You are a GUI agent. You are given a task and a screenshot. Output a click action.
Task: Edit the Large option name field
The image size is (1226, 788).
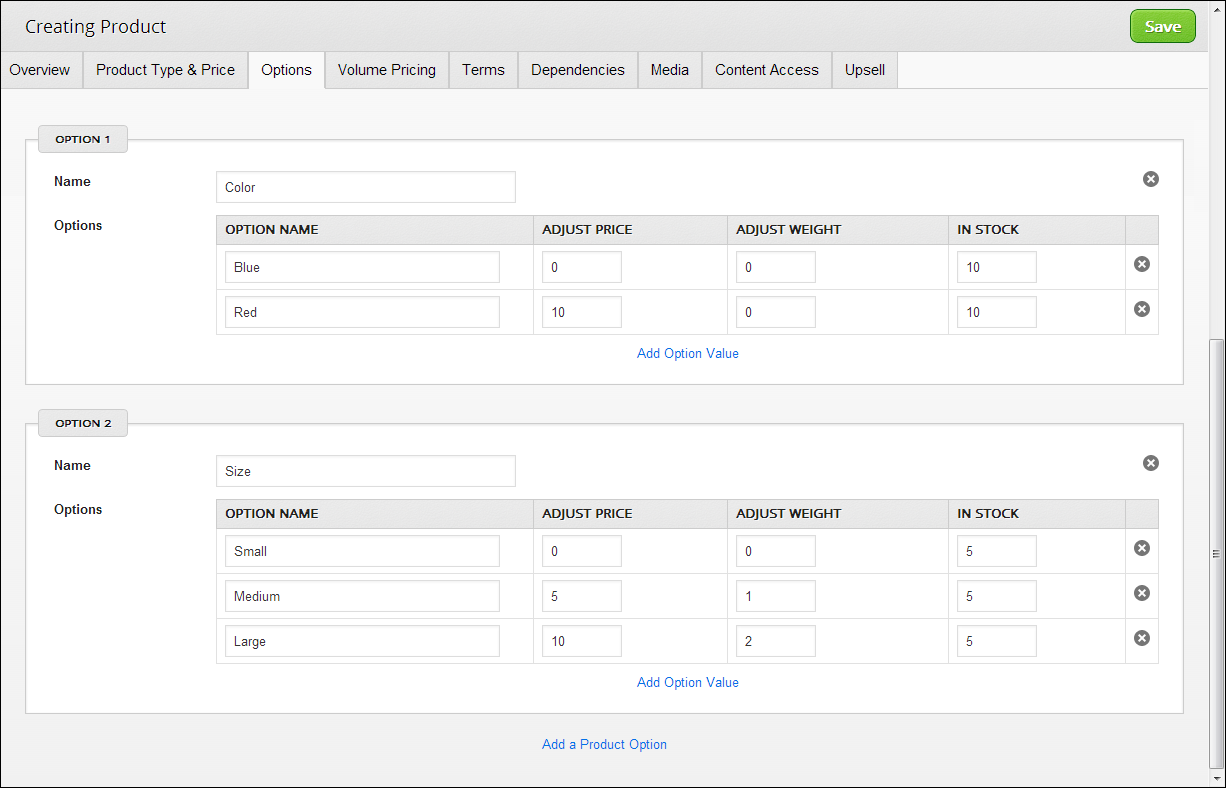click(362, 641)
